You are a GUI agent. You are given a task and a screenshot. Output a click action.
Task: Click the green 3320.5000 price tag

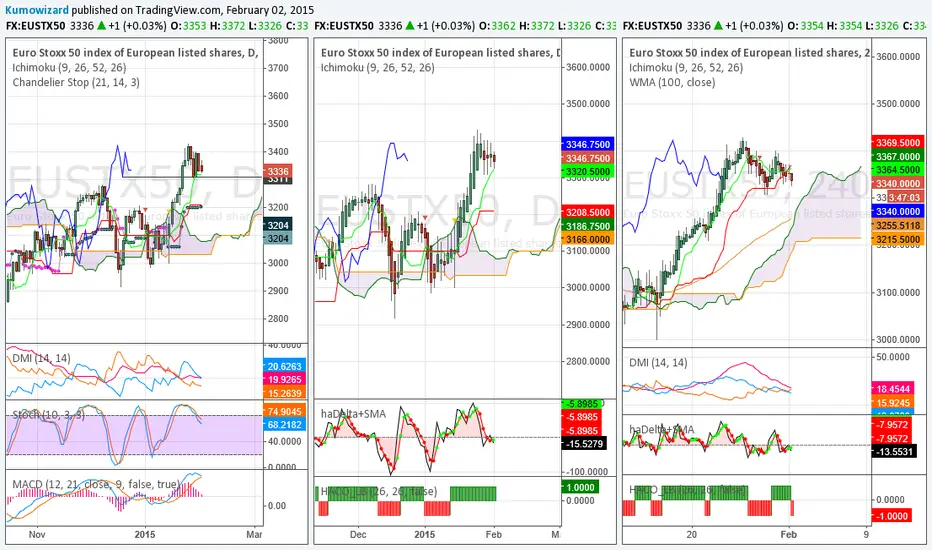click(587, 172)
